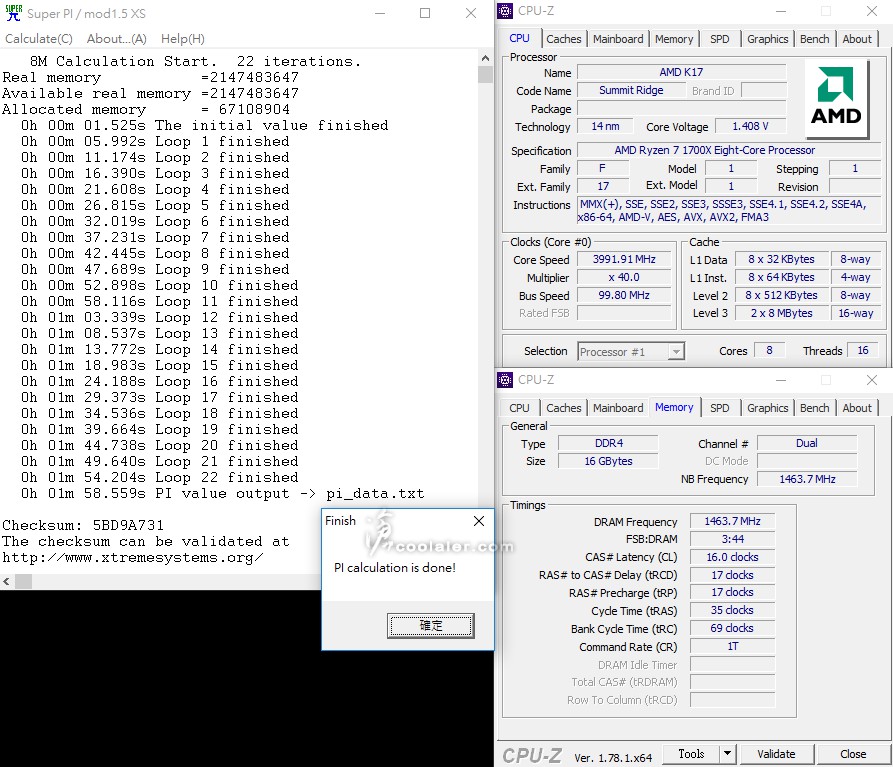Click the Technology value 14 nm

click(605, 126)
